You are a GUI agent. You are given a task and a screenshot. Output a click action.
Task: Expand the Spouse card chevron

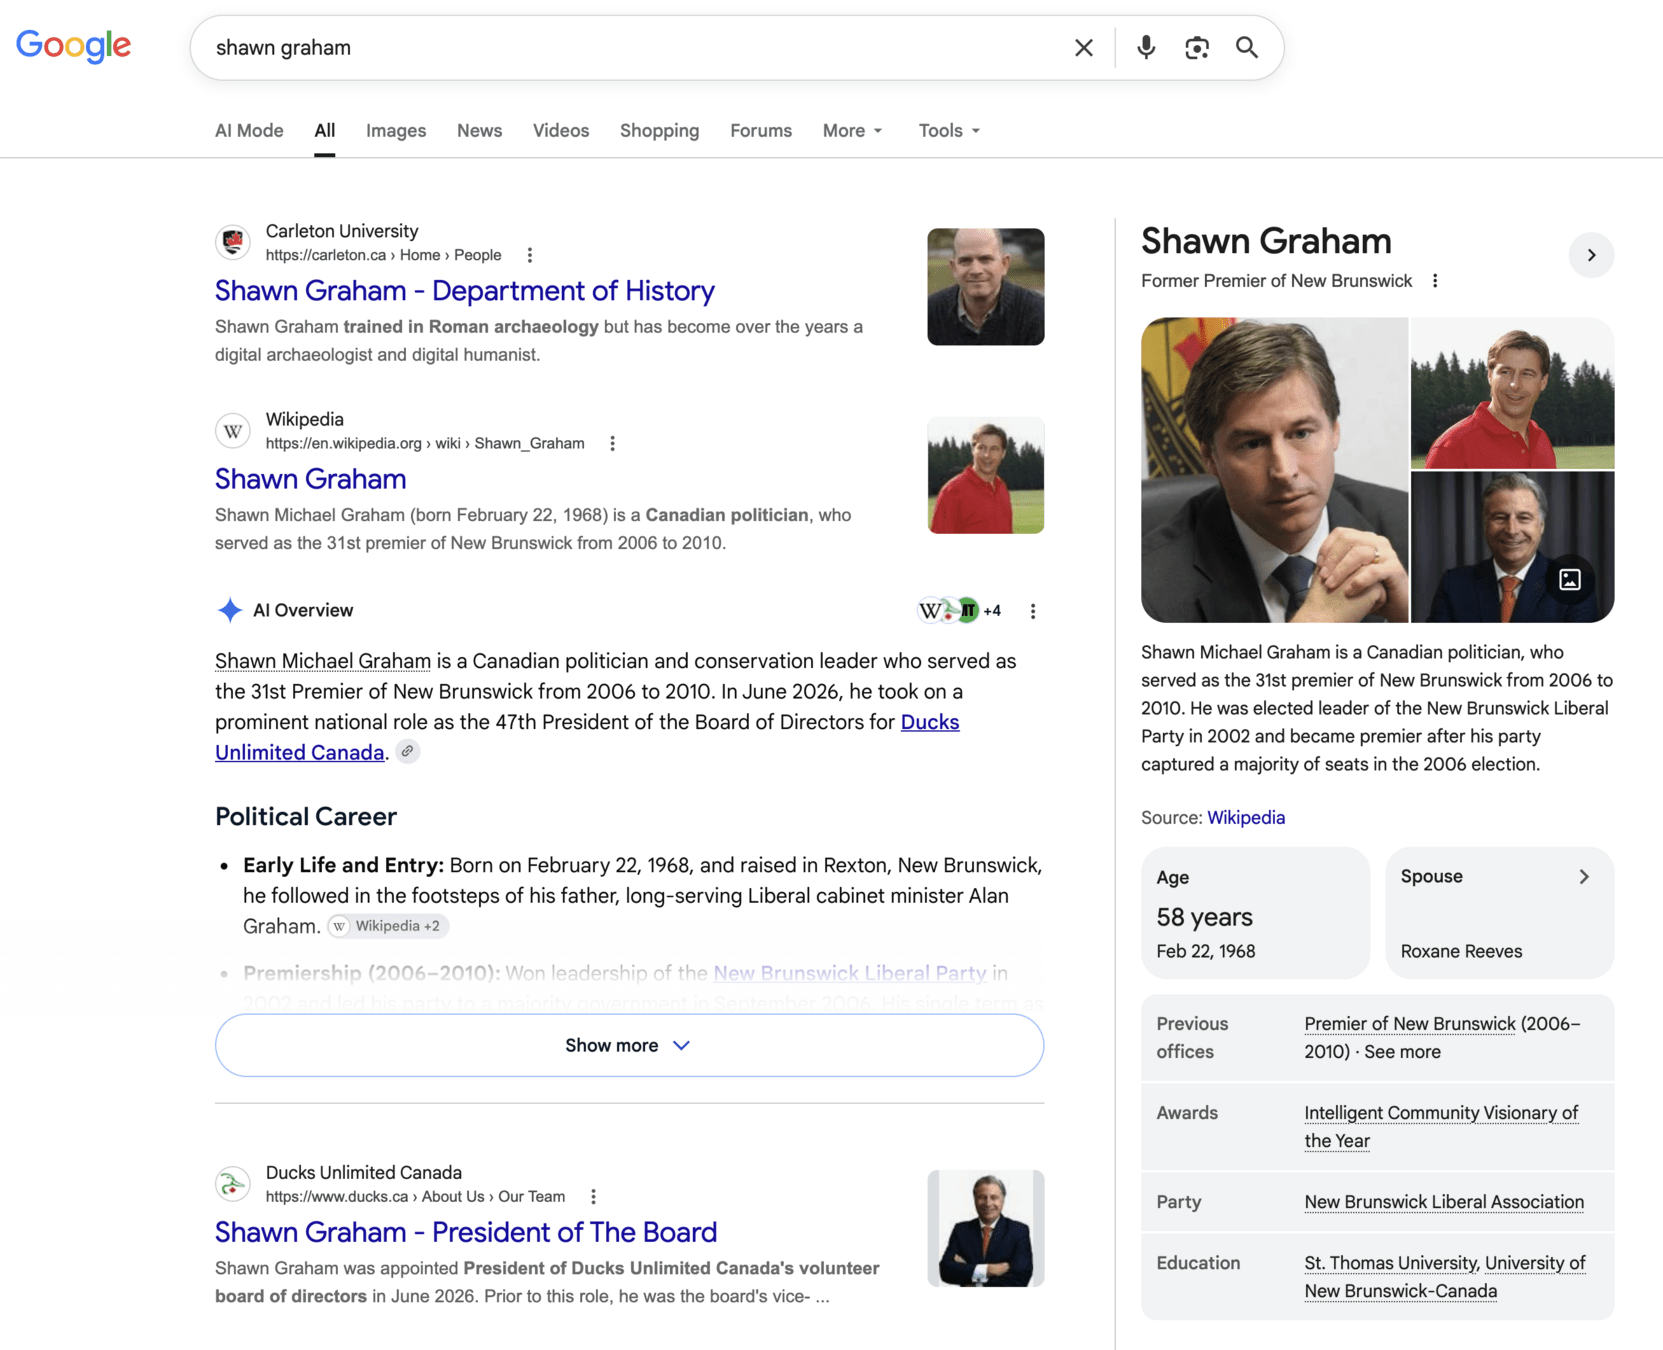(x=1584, y=877)
